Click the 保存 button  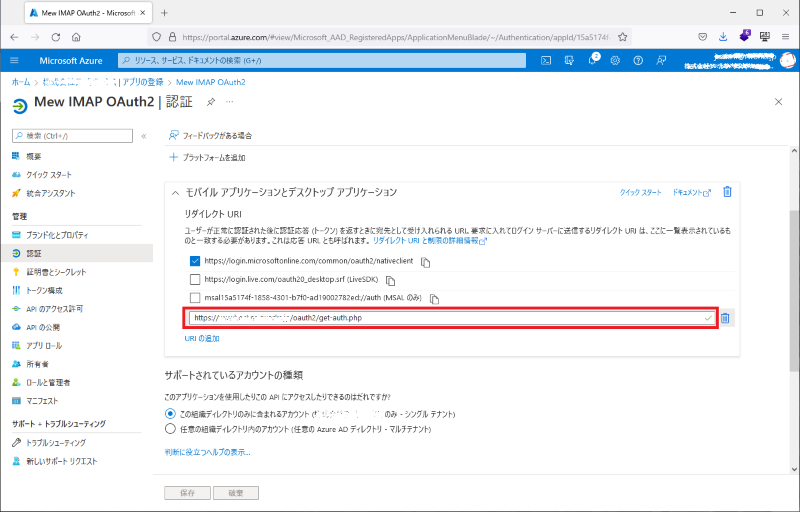pyautogui.click(x=187, y=493)
